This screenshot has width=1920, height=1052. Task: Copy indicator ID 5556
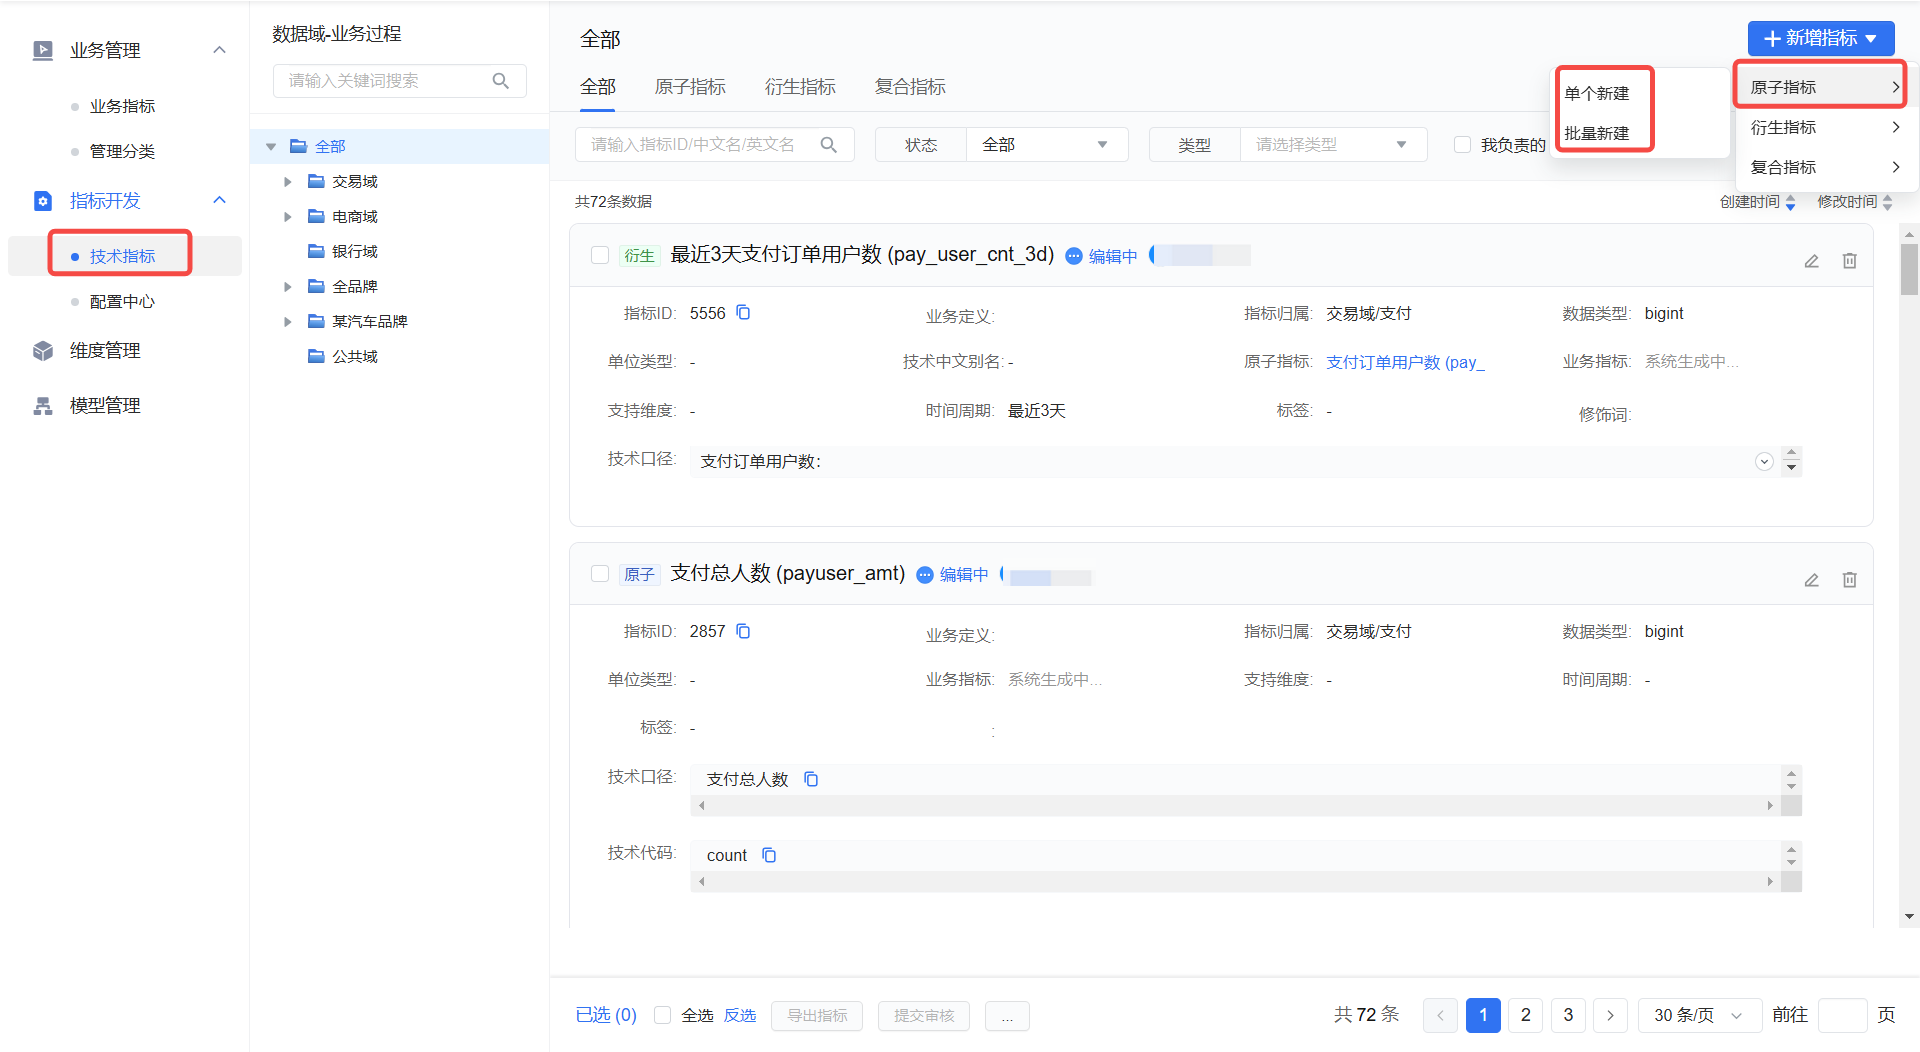click(x=743, y=313)
